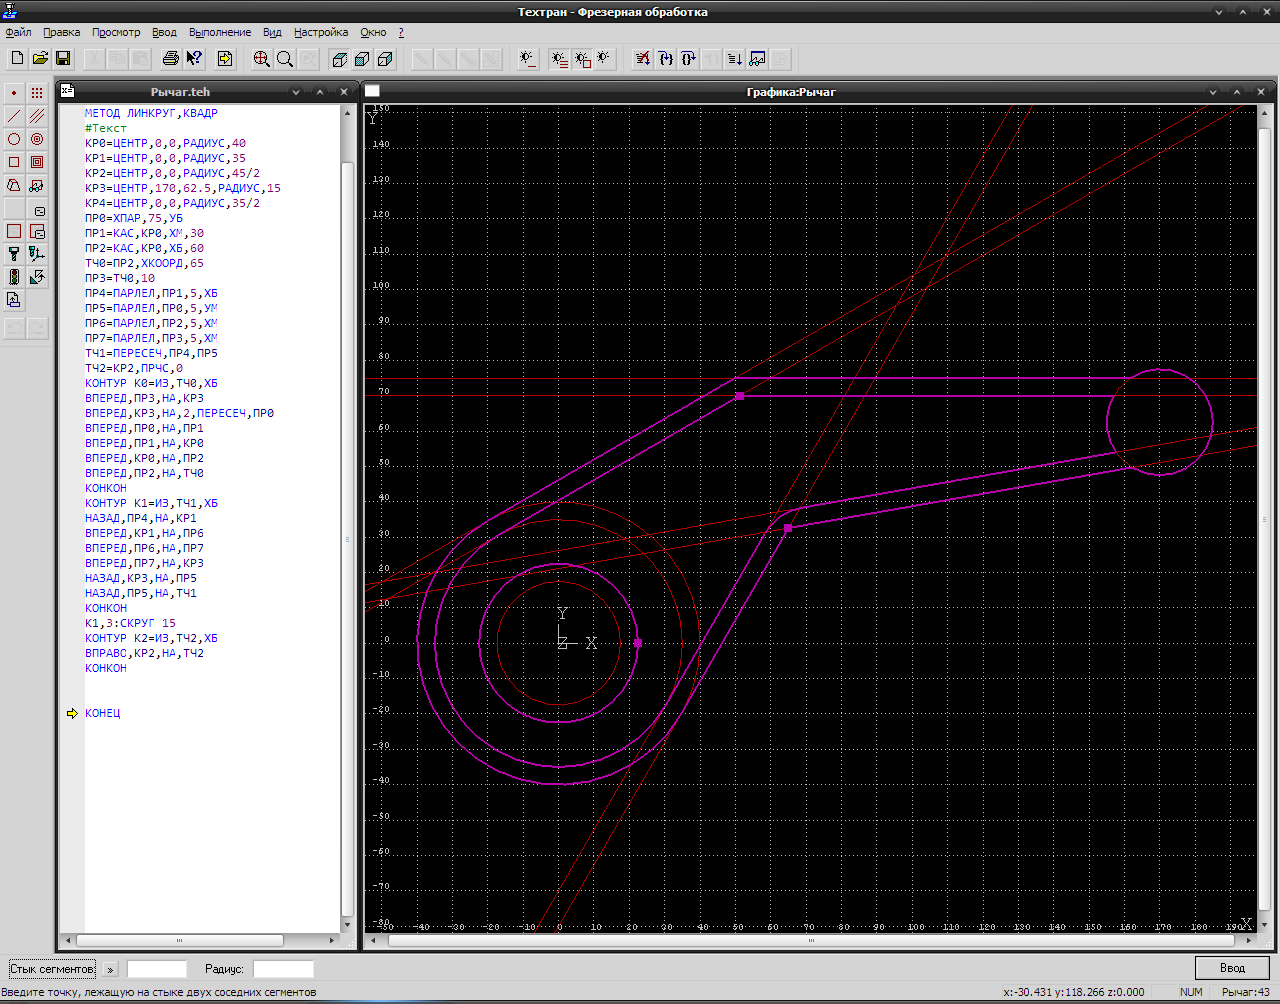
Task: Select the contour polygon tool
Action: coord(14,185)
